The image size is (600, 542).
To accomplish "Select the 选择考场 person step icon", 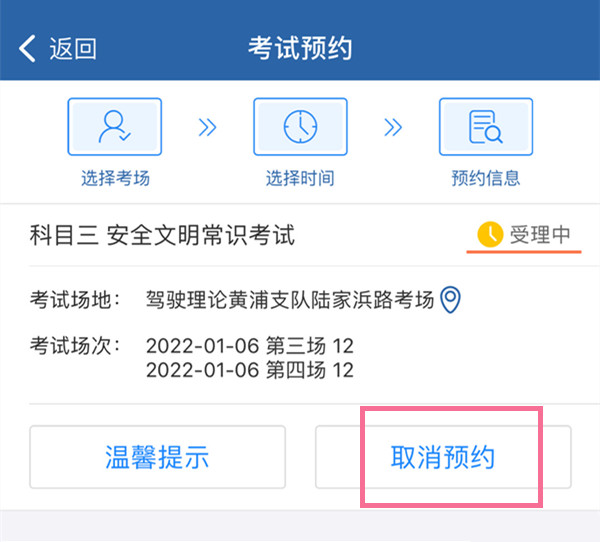I will (115, 126).
